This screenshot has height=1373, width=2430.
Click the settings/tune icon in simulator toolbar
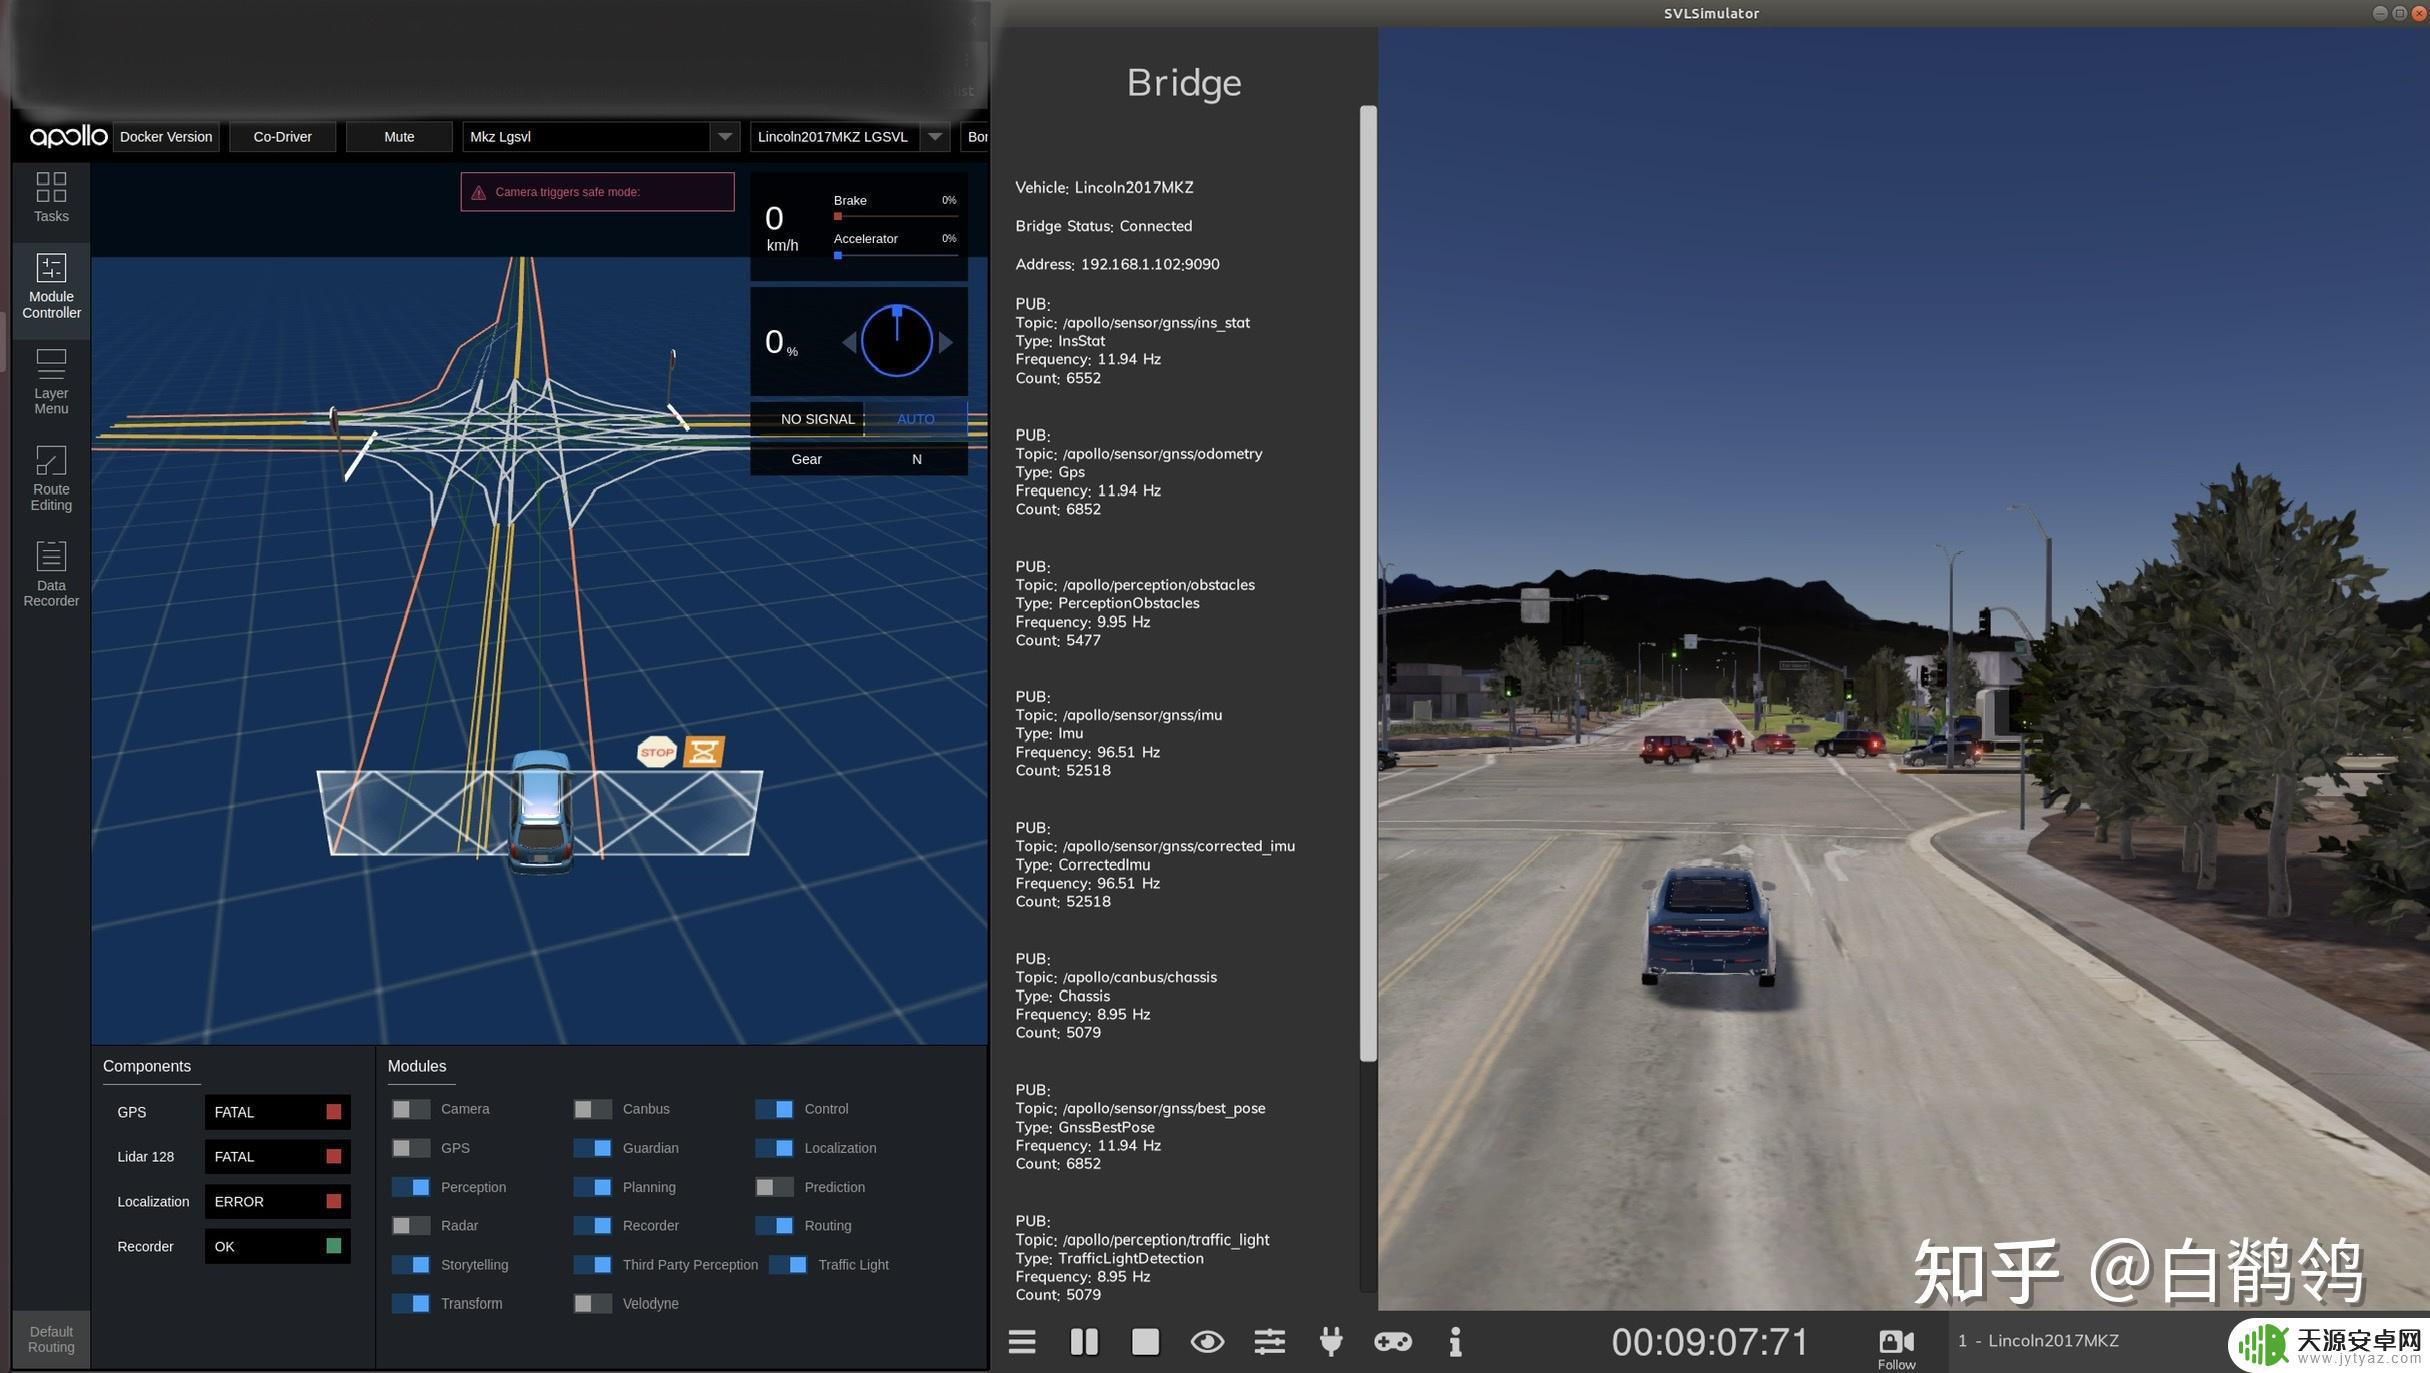(1268, 1340)
